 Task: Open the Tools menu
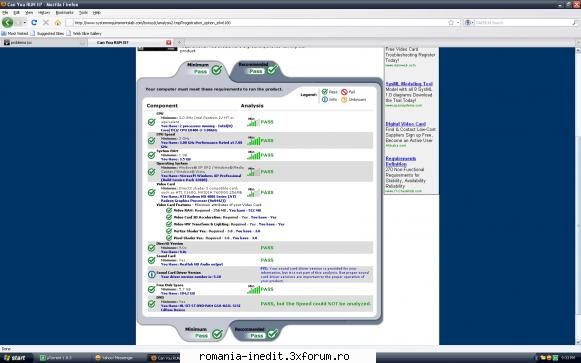pos(83,13)
